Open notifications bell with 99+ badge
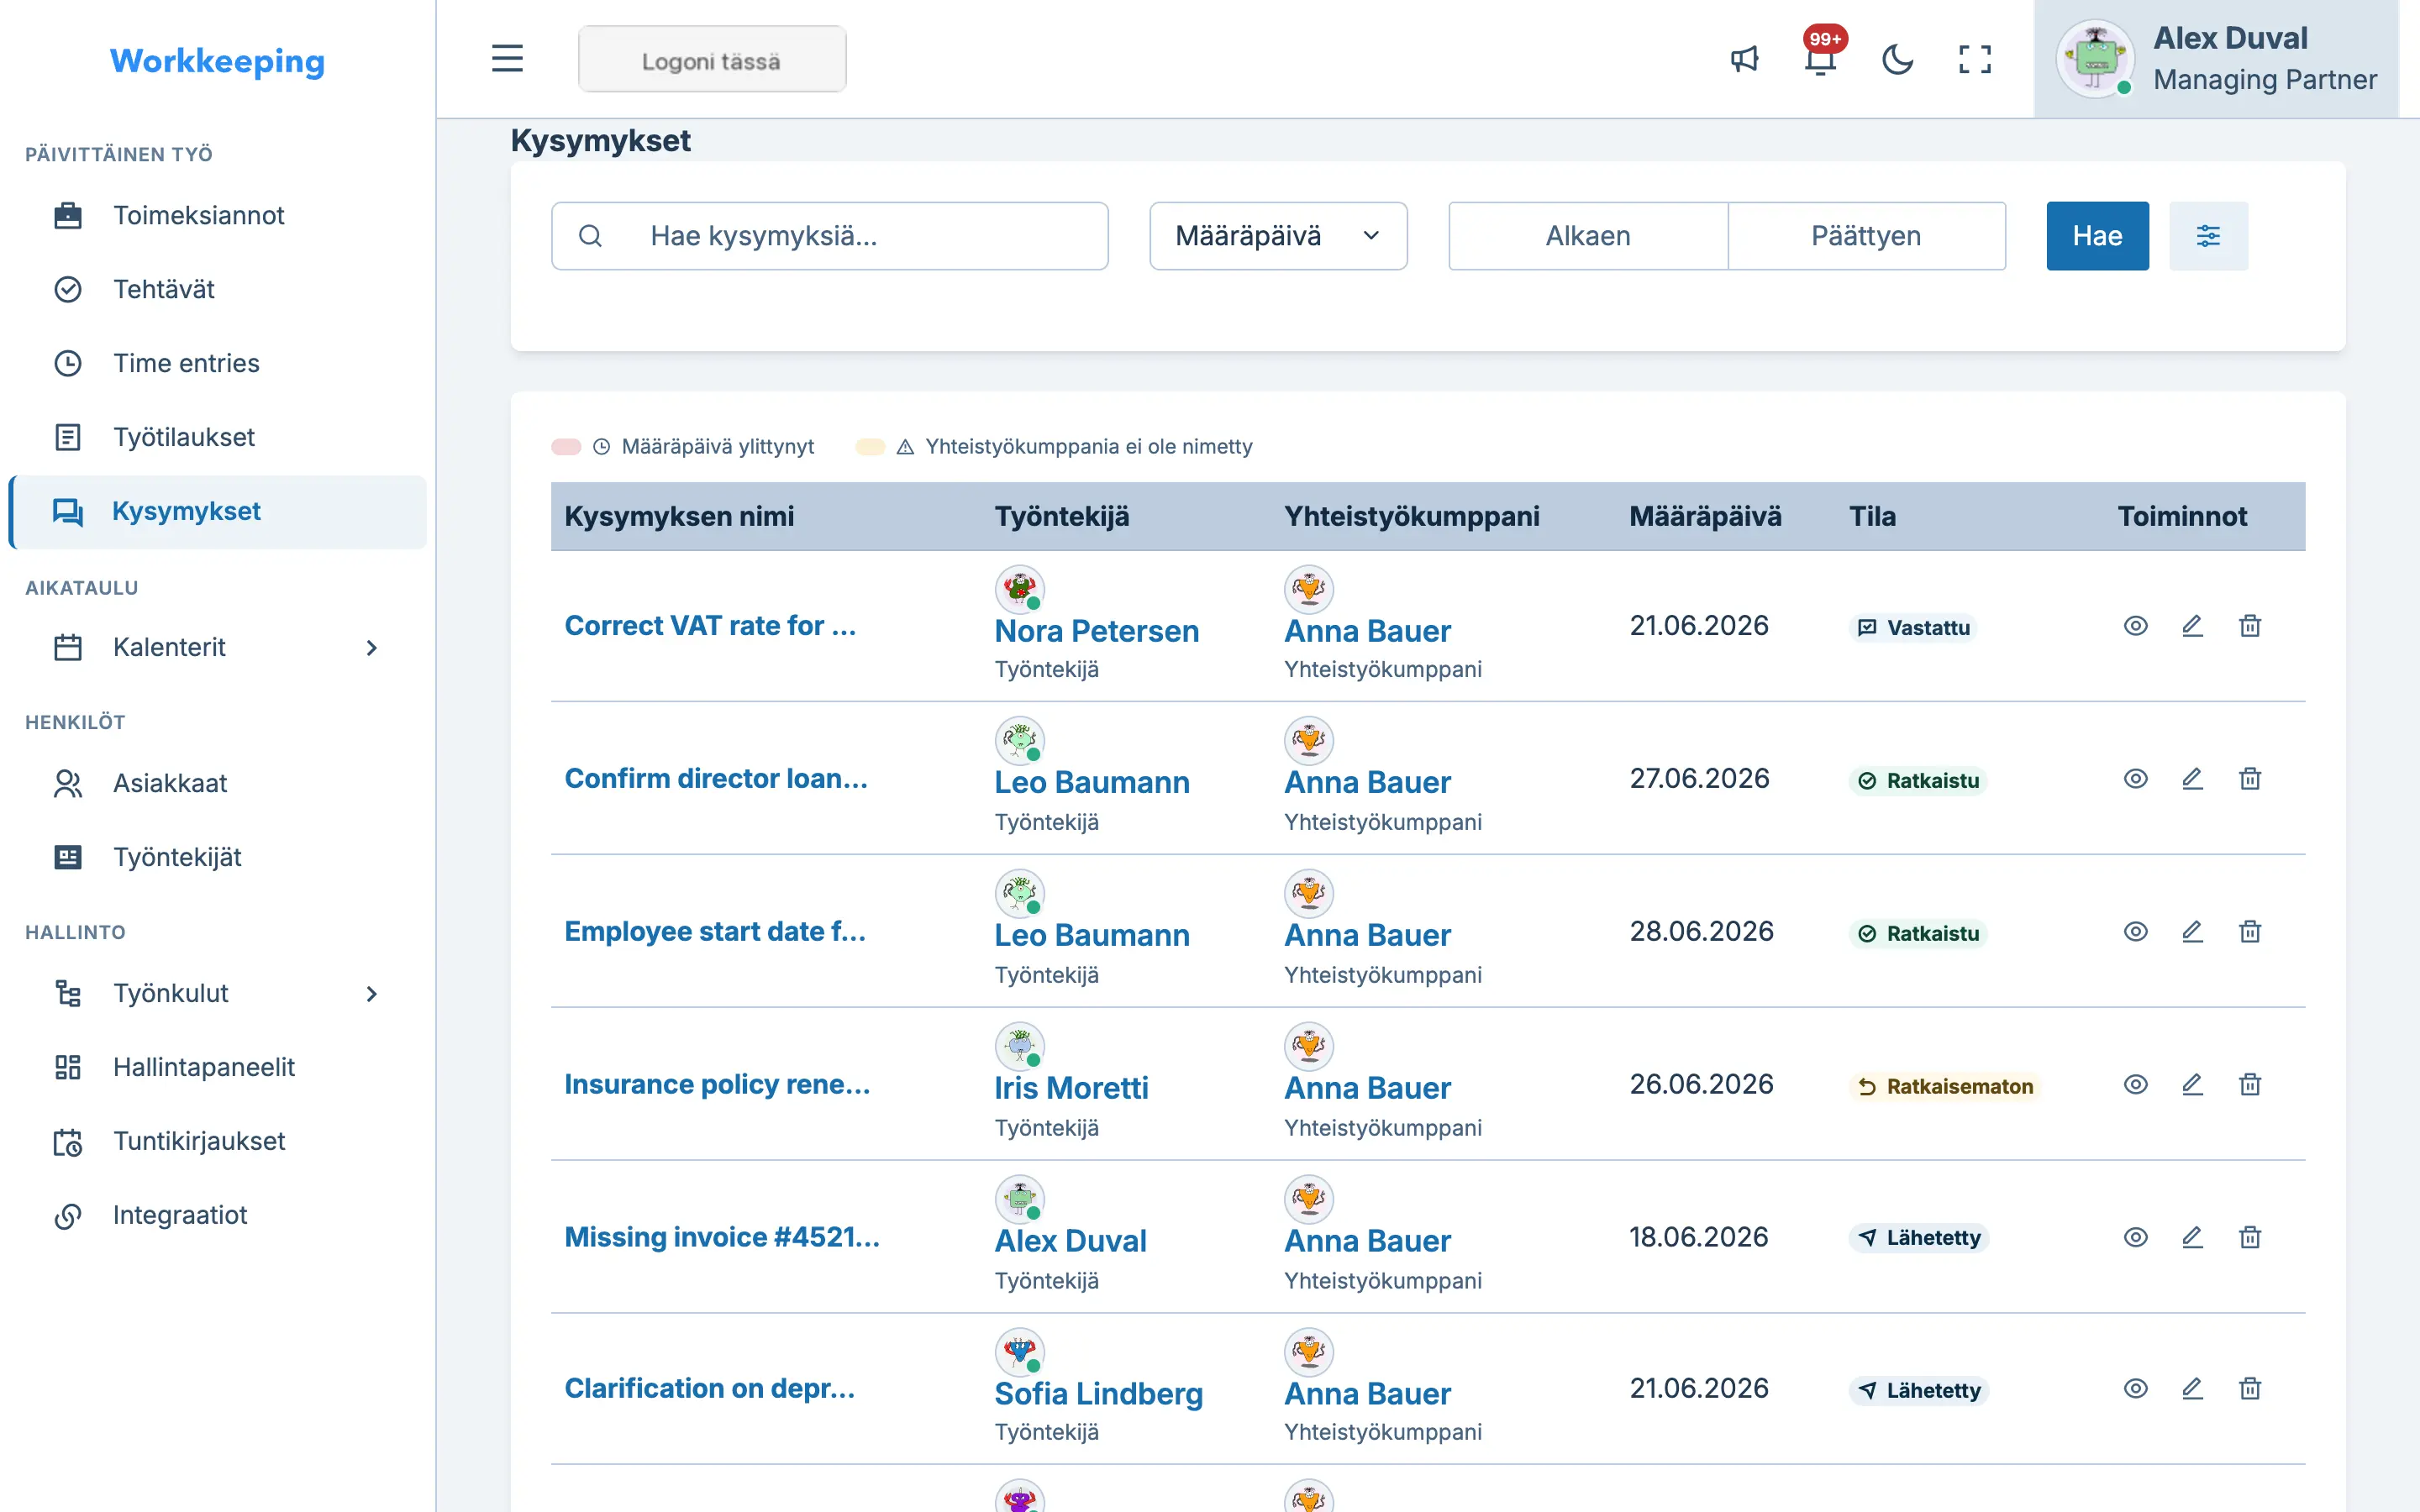The height and width of the screenshot is (1512, 2420). tap(1821, 59)
